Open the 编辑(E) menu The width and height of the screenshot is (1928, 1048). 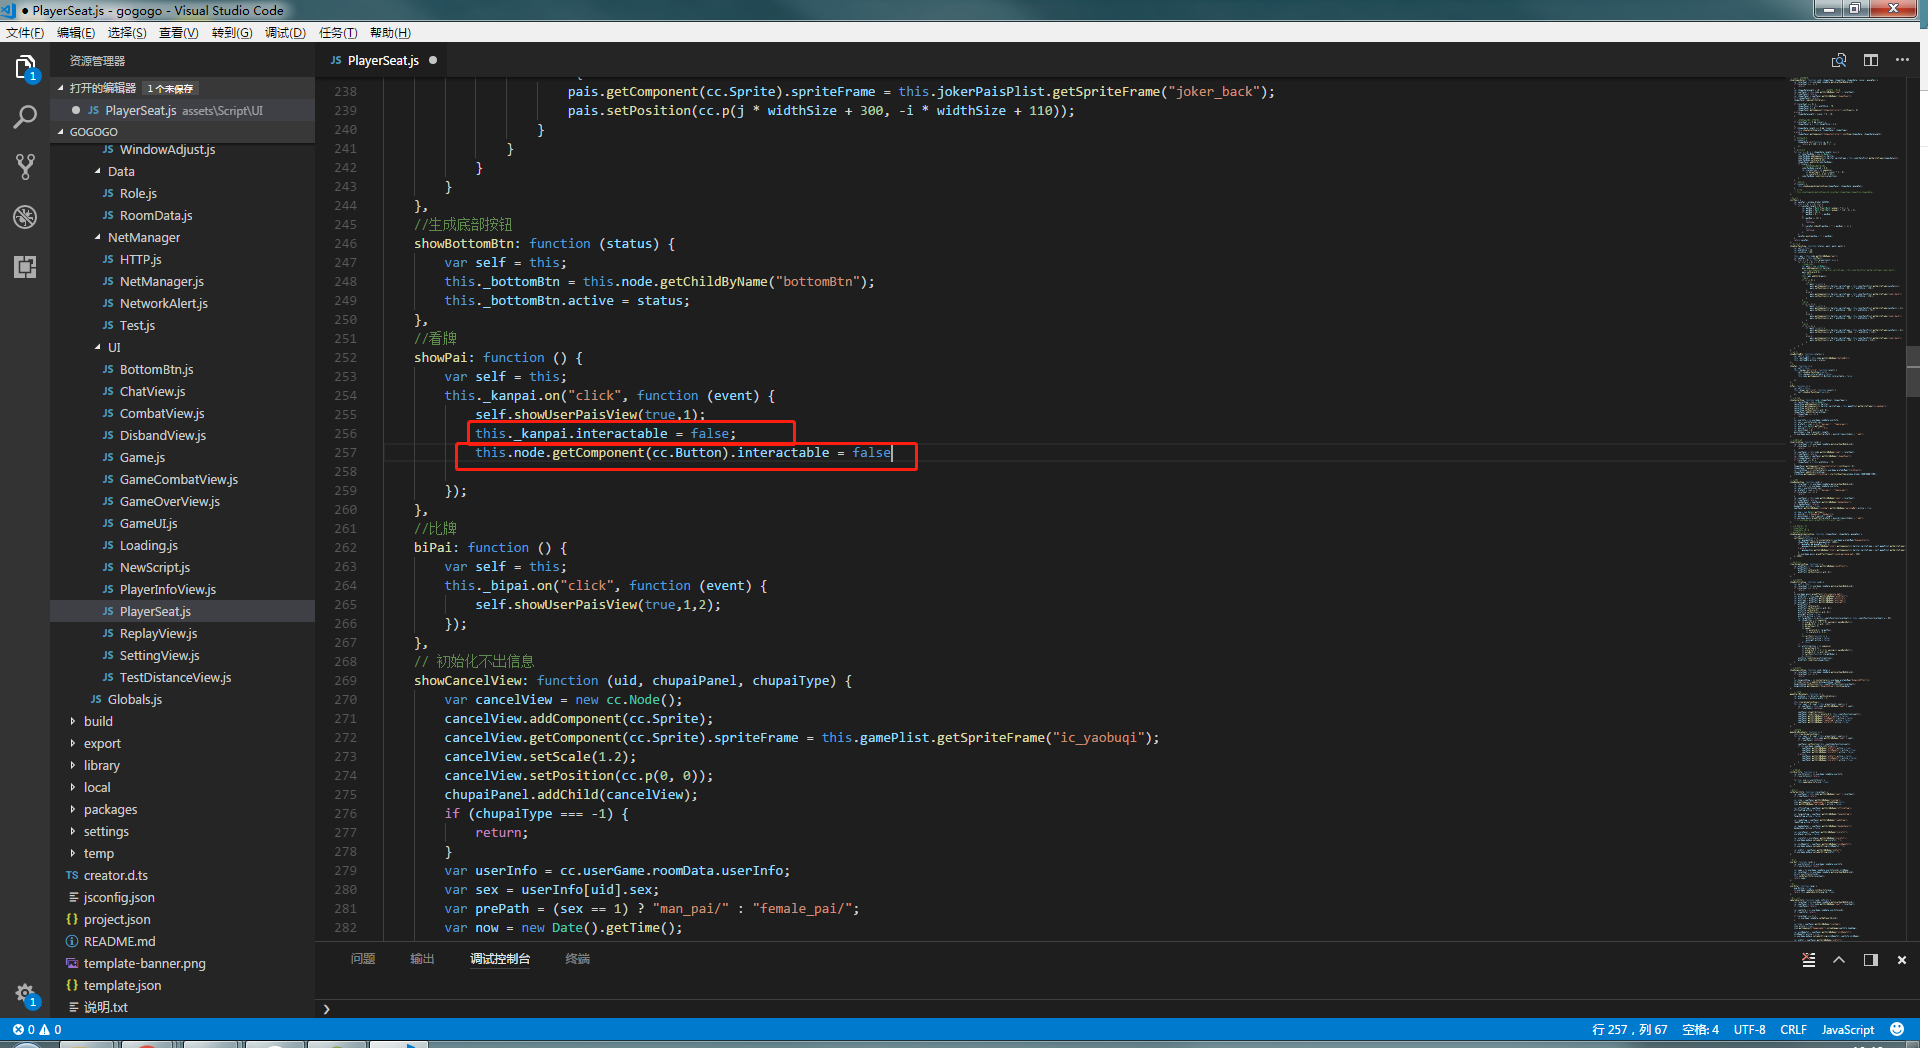(x=76, y=32)
